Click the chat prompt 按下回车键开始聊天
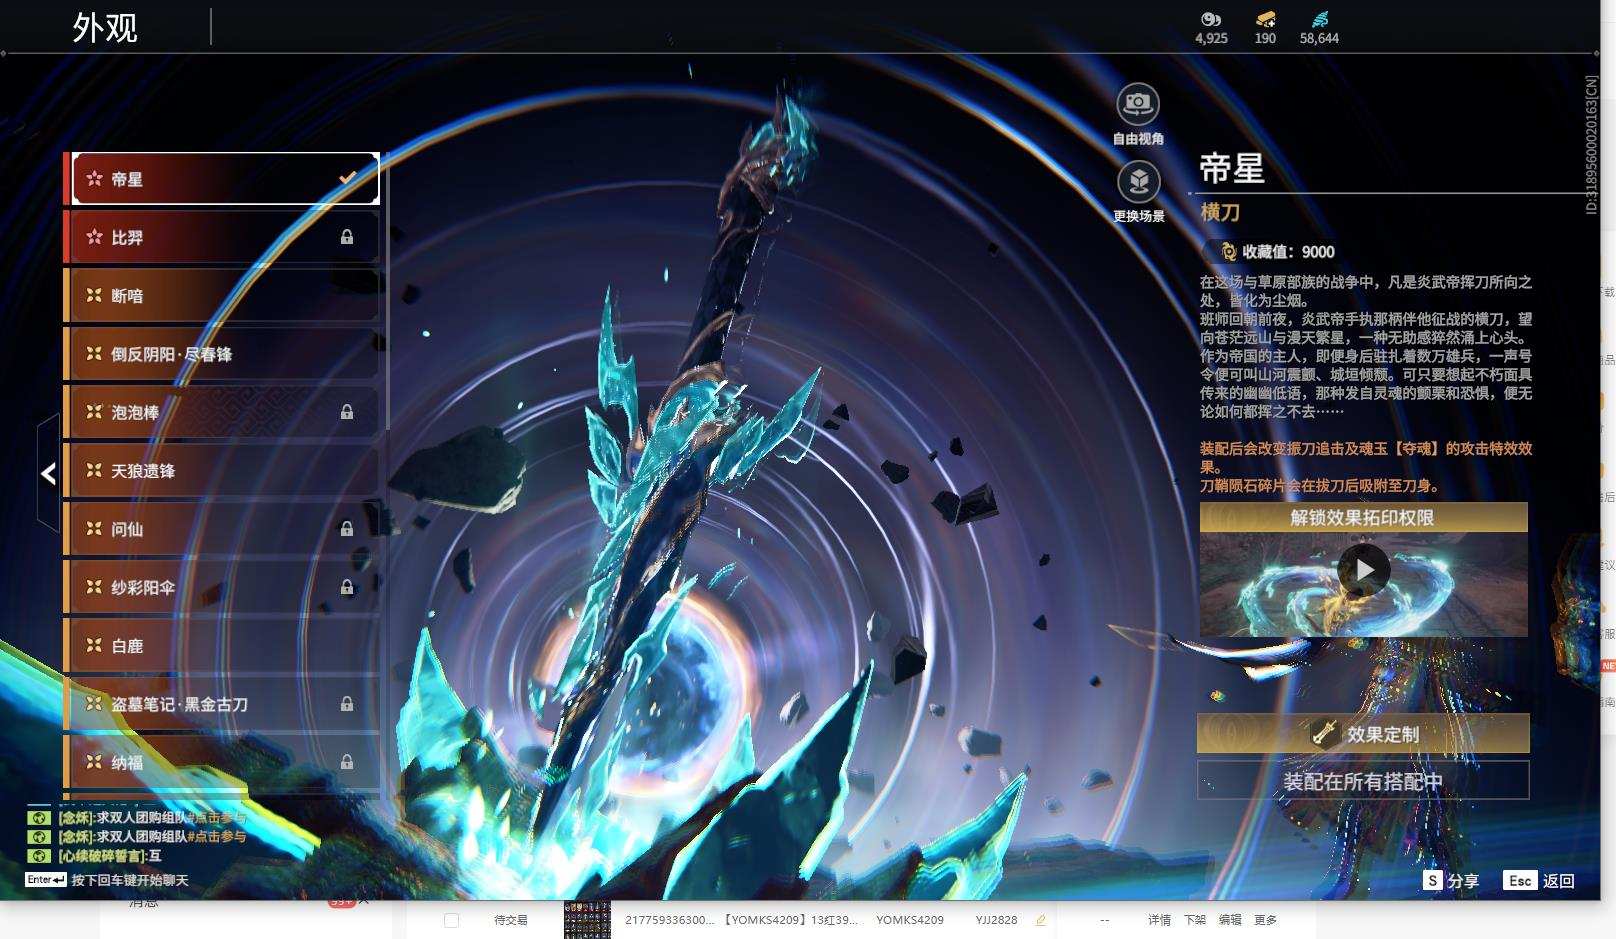 (x=130, y=880)
